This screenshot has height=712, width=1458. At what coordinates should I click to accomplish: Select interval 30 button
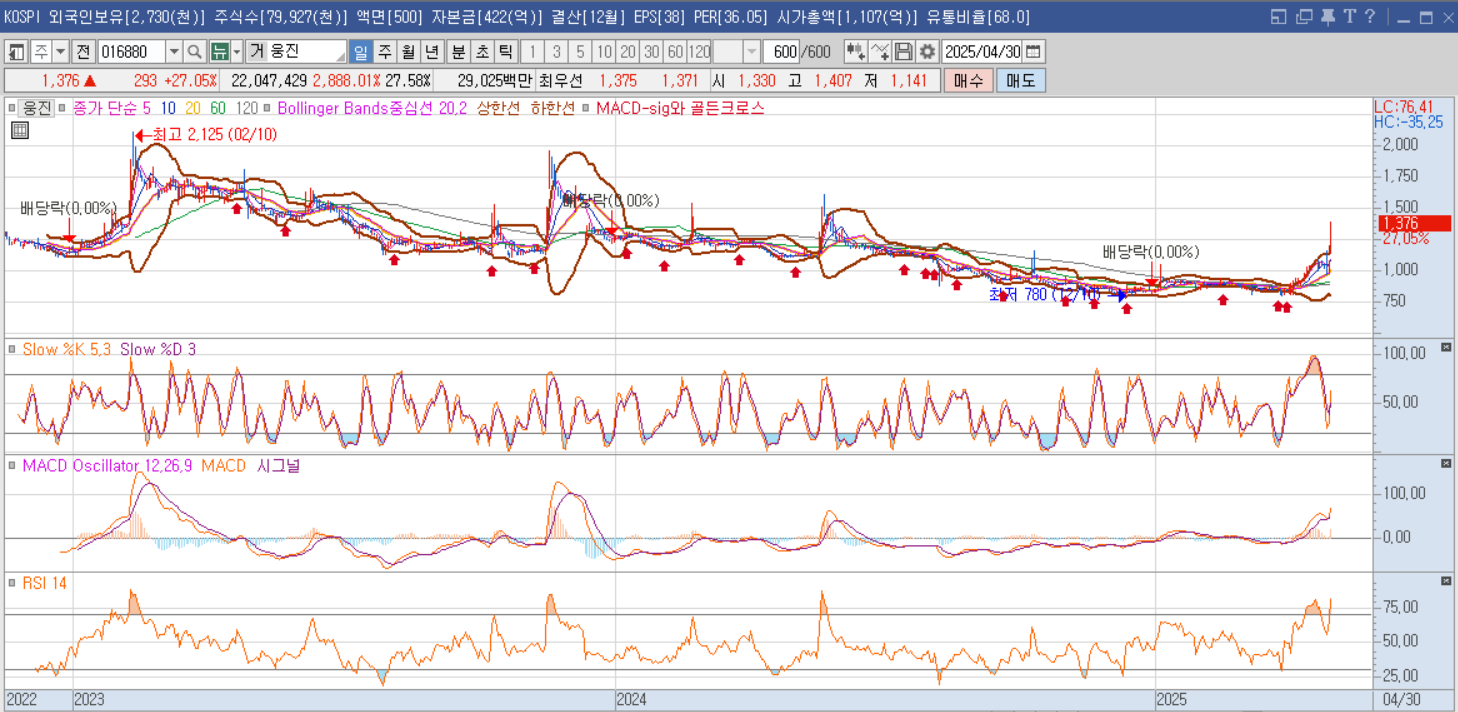651,52
